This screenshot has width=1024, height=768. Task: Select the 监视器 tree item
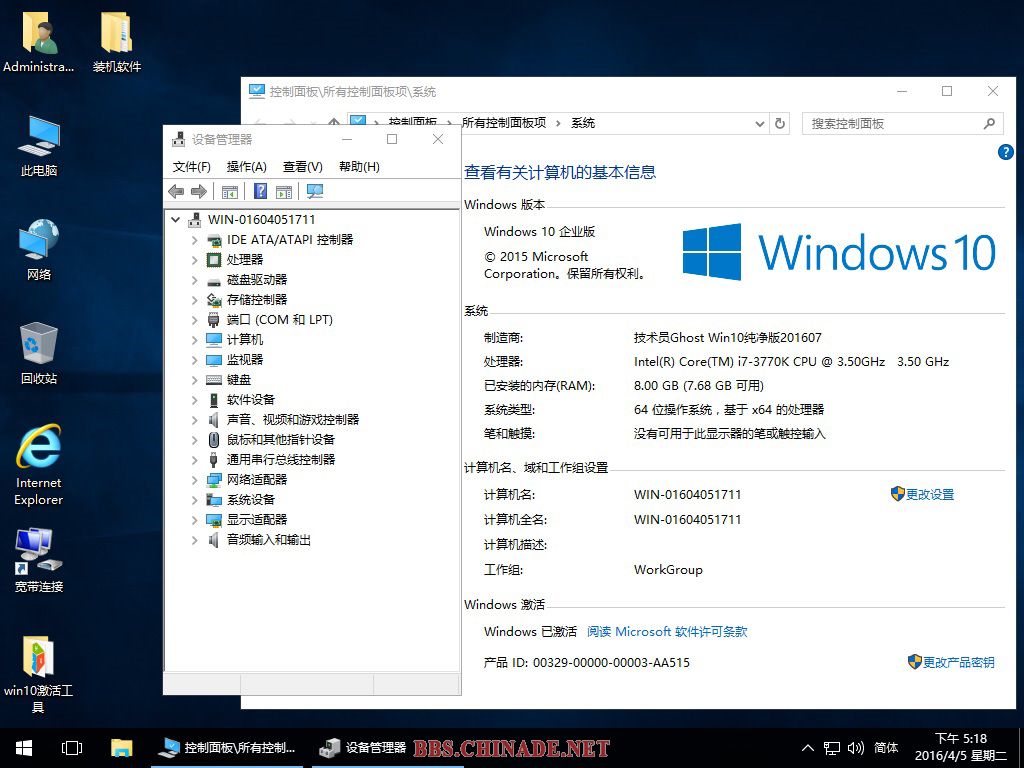pyautogui.click(x=245, y=360)
